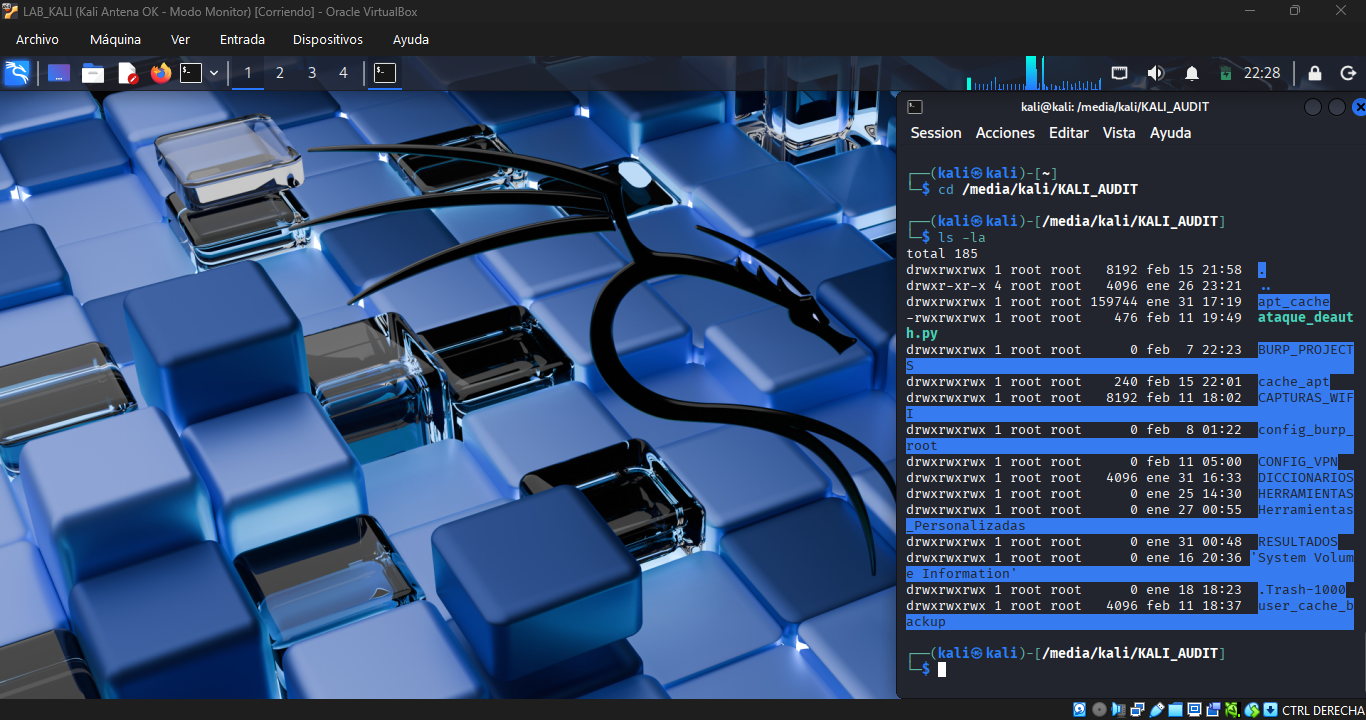The image size is (1366, 720).
Task: Open the terminal launcher dropdown chevron
Action: (215, 72)
